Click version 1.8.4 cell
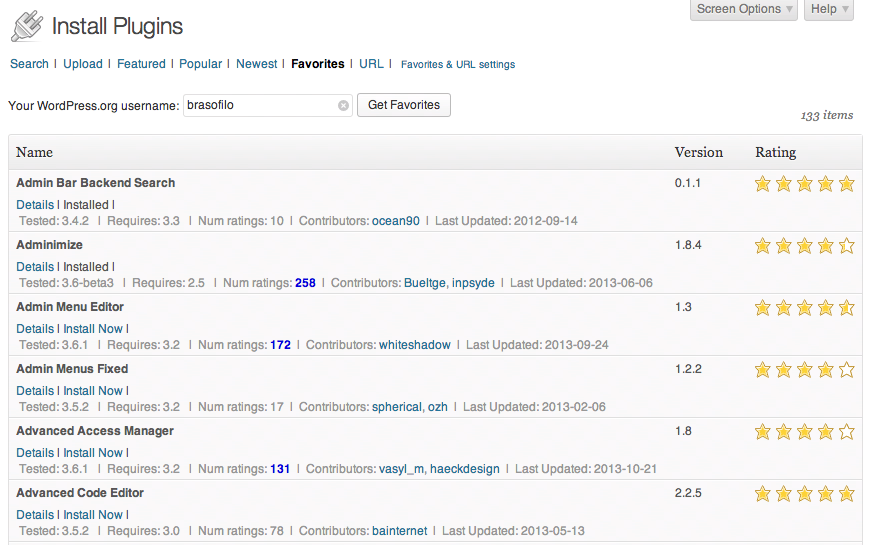Viewport: 873px width, 545px height. [x=688, y=245]
